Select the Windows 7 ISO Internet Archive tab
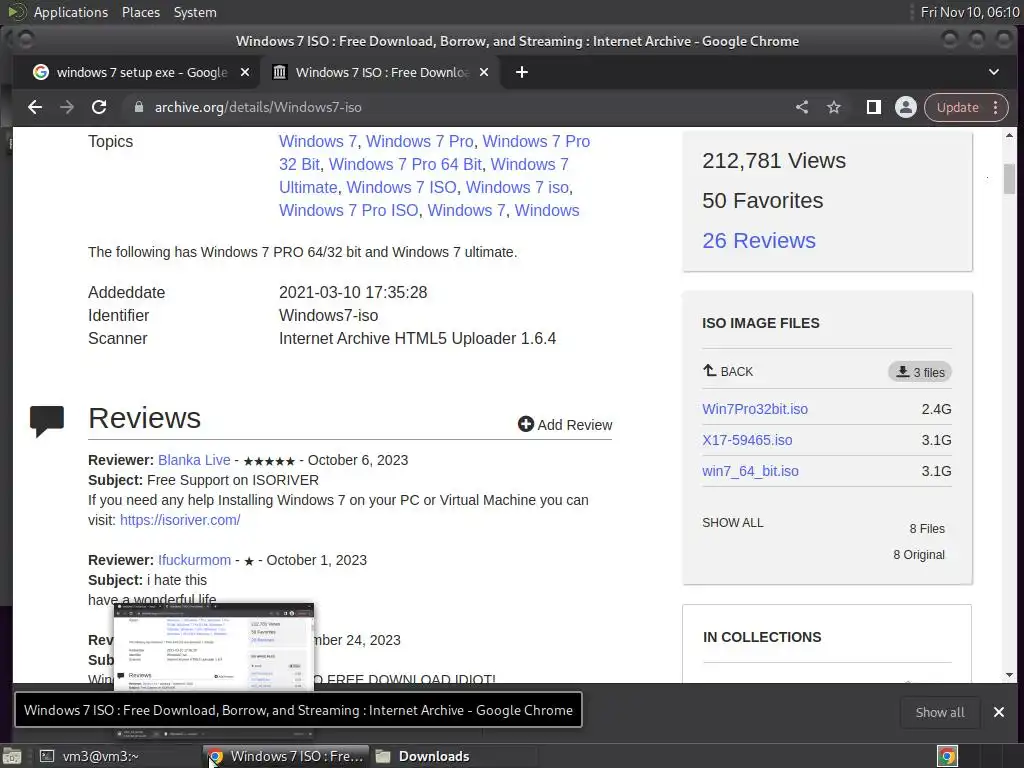Viewport: 1024px width, 768px height. pyautogui.click(x=380, y=72)
